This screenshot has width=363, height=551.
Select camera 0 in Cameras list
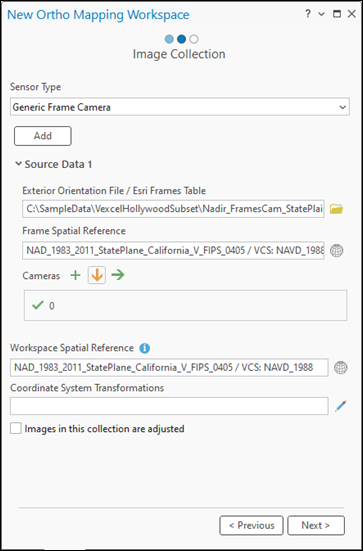click(185, 306)
